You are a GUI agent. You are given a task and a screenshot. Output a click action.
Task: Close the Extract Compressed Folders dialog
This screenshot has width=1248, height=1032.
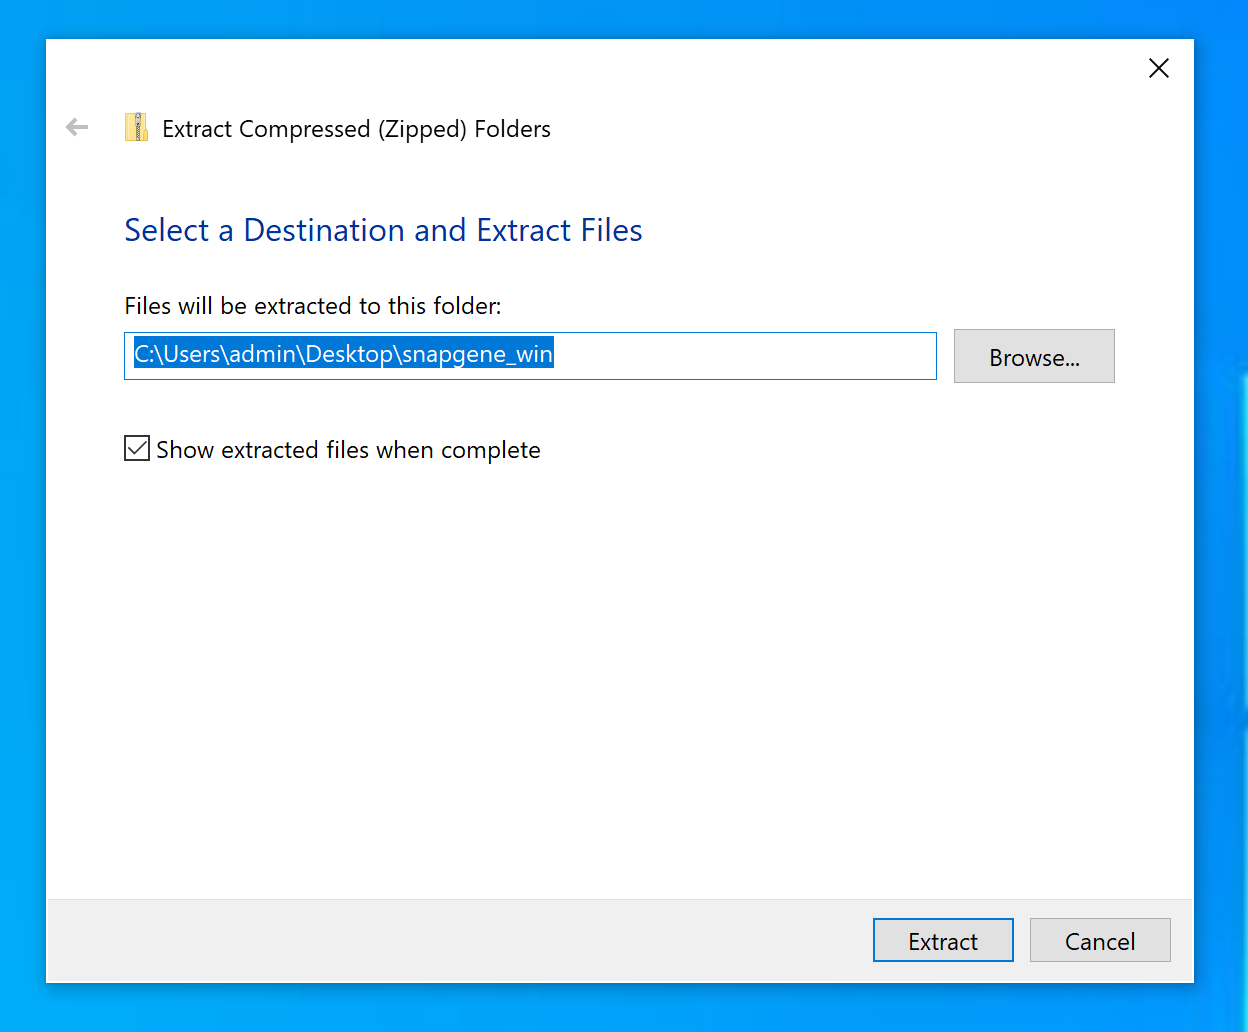pyautogui.click(x=1158, y=68)
